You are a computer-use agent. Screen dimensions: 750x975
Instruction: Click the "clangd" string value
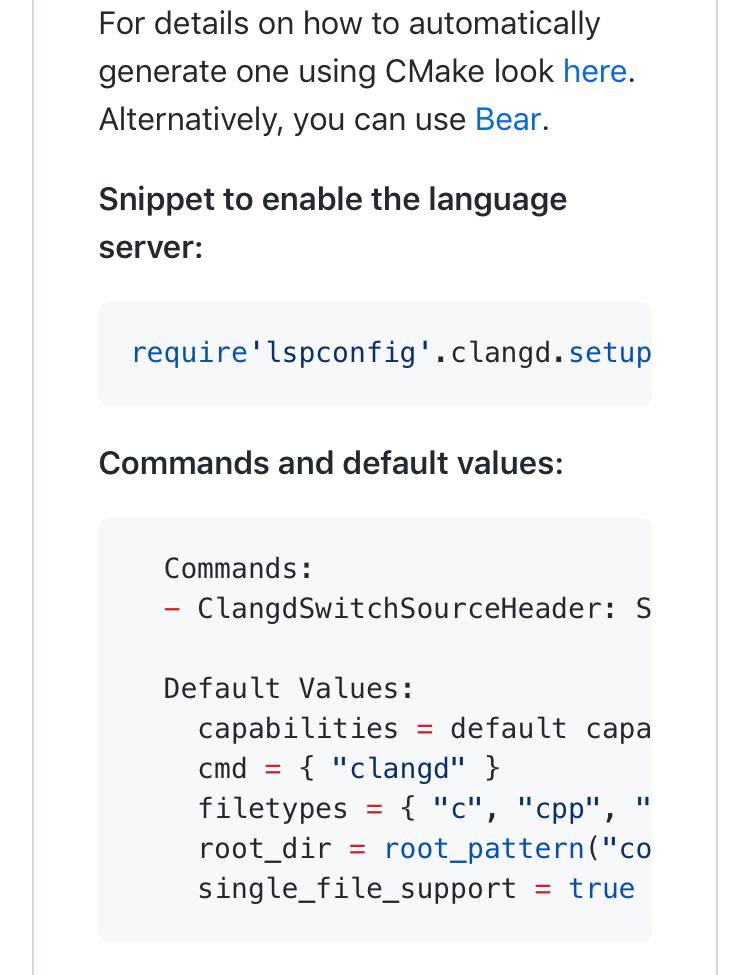398,769
